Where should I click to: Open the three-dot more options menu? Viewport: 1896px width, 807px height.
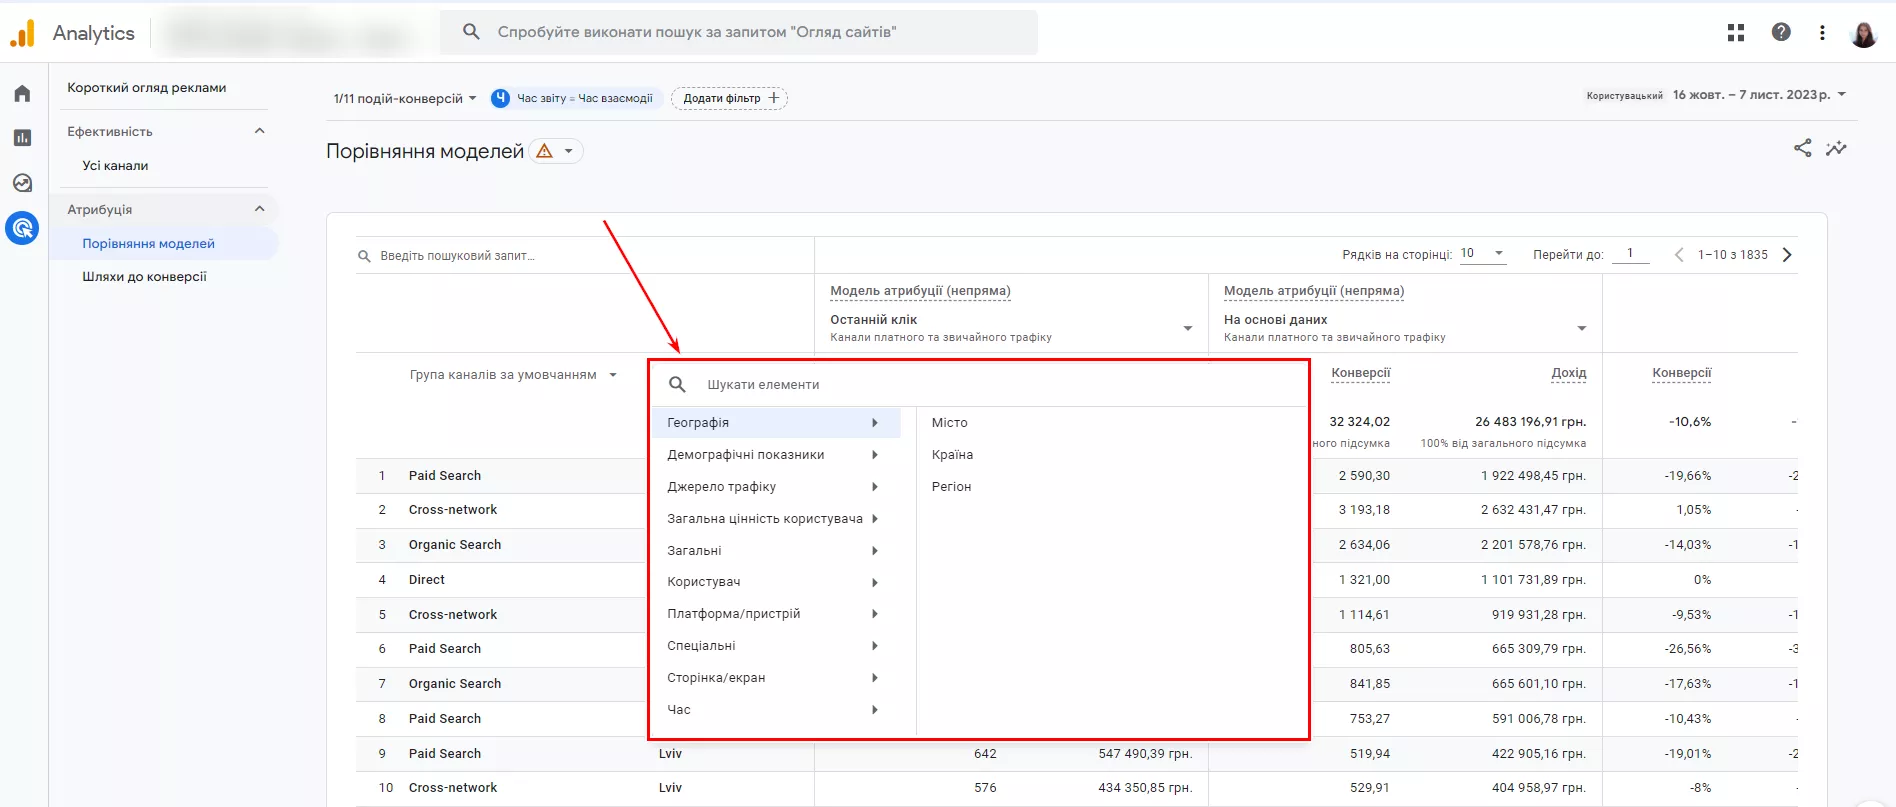click(x=1822, y=32)
